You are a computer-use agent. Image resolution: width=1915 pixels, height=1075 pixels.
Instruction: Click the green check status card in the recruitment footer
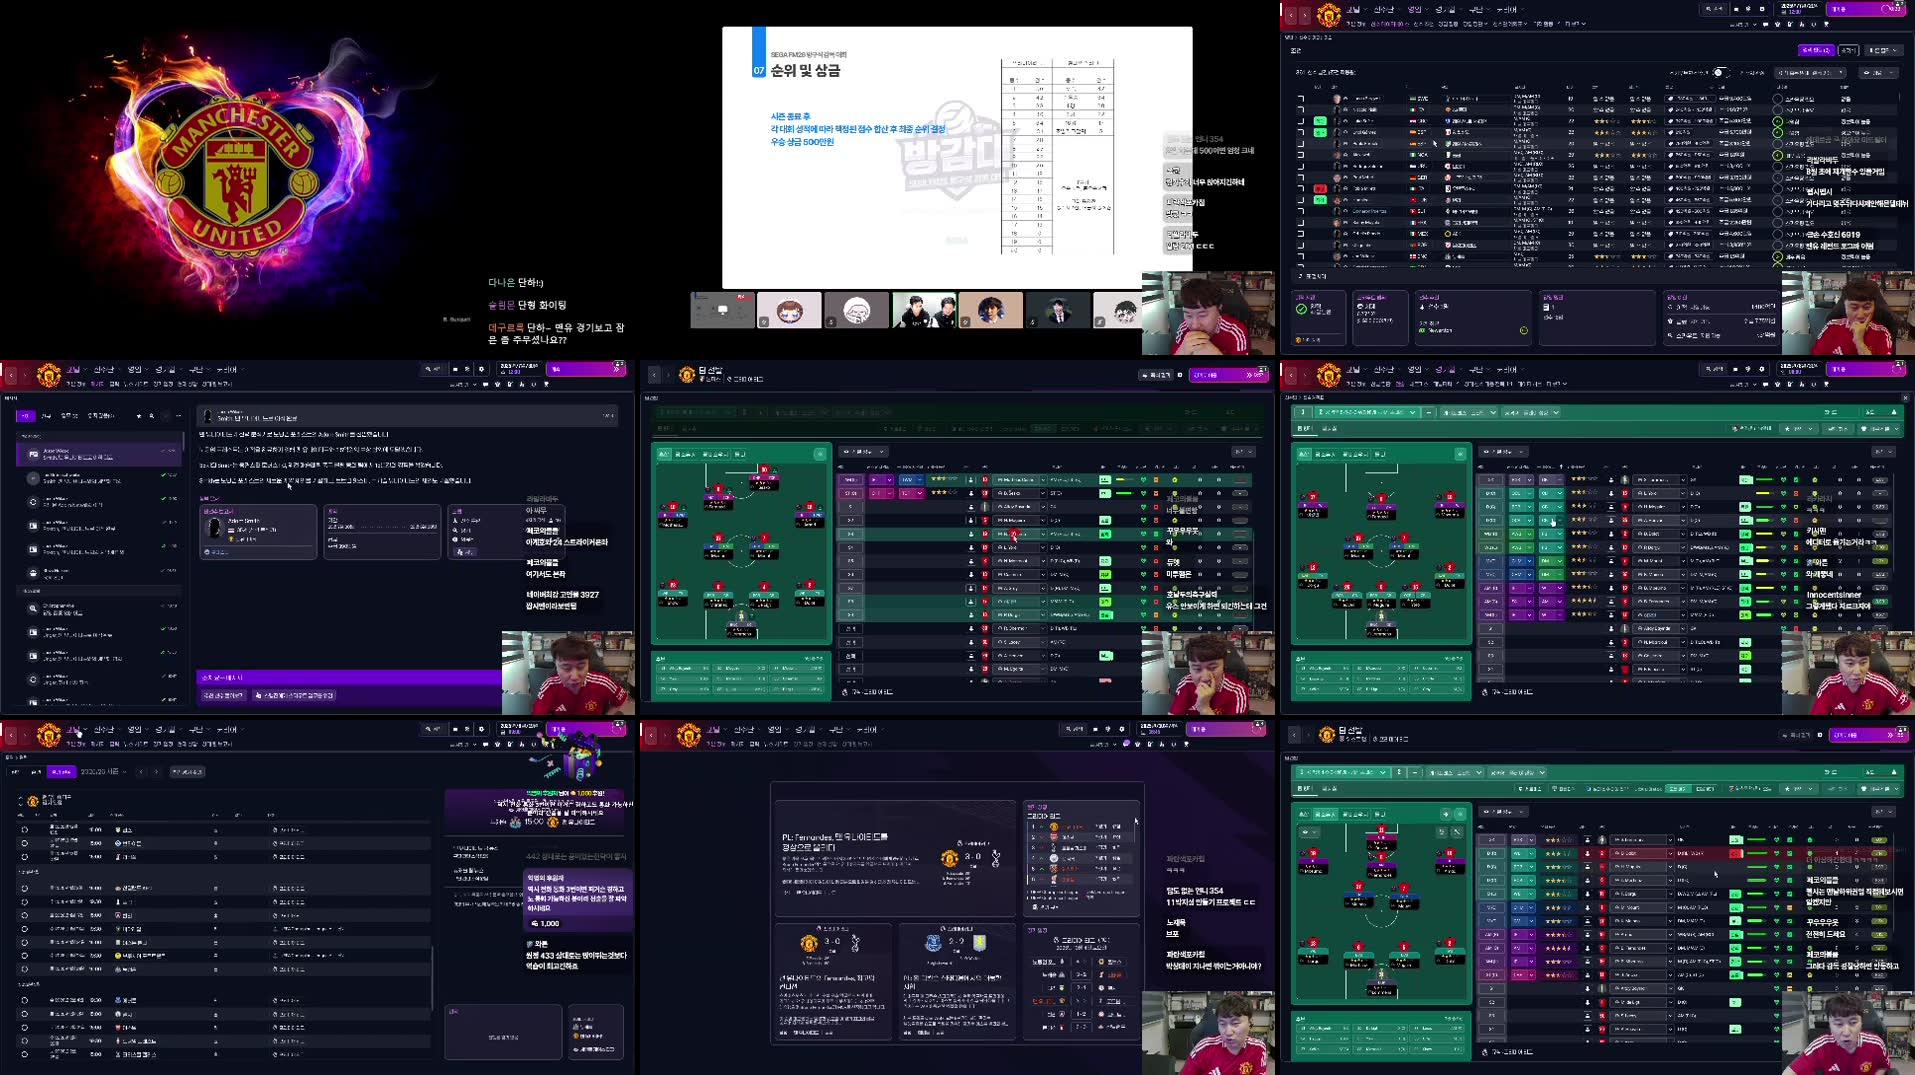pos(1318,317)
